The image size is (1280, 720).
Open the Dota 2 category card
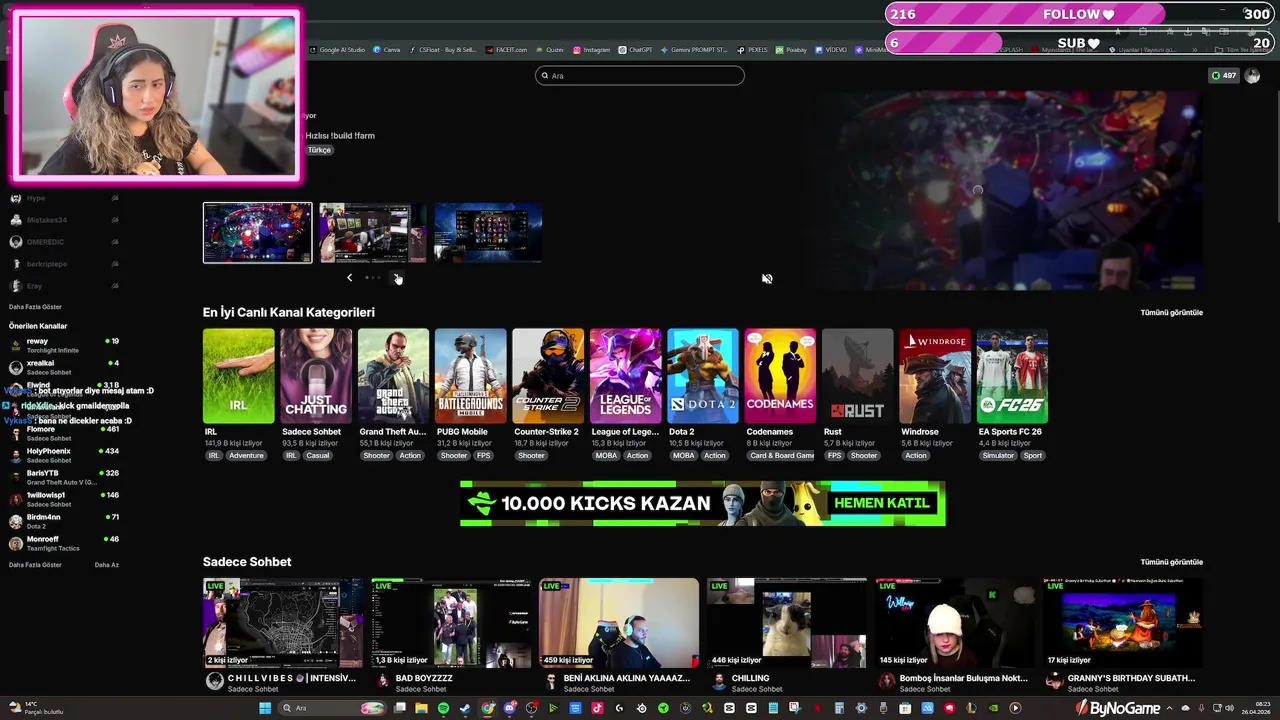point(703,376)
